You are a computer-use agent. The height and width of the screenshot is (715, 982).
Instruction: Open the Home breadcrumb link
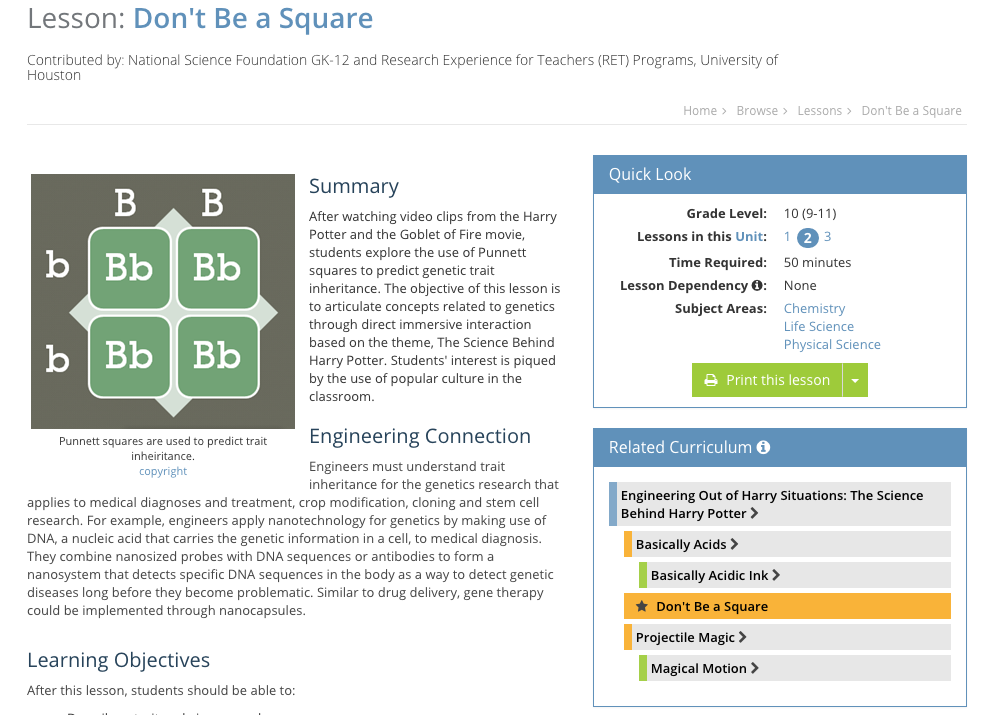tap(700, 110)
